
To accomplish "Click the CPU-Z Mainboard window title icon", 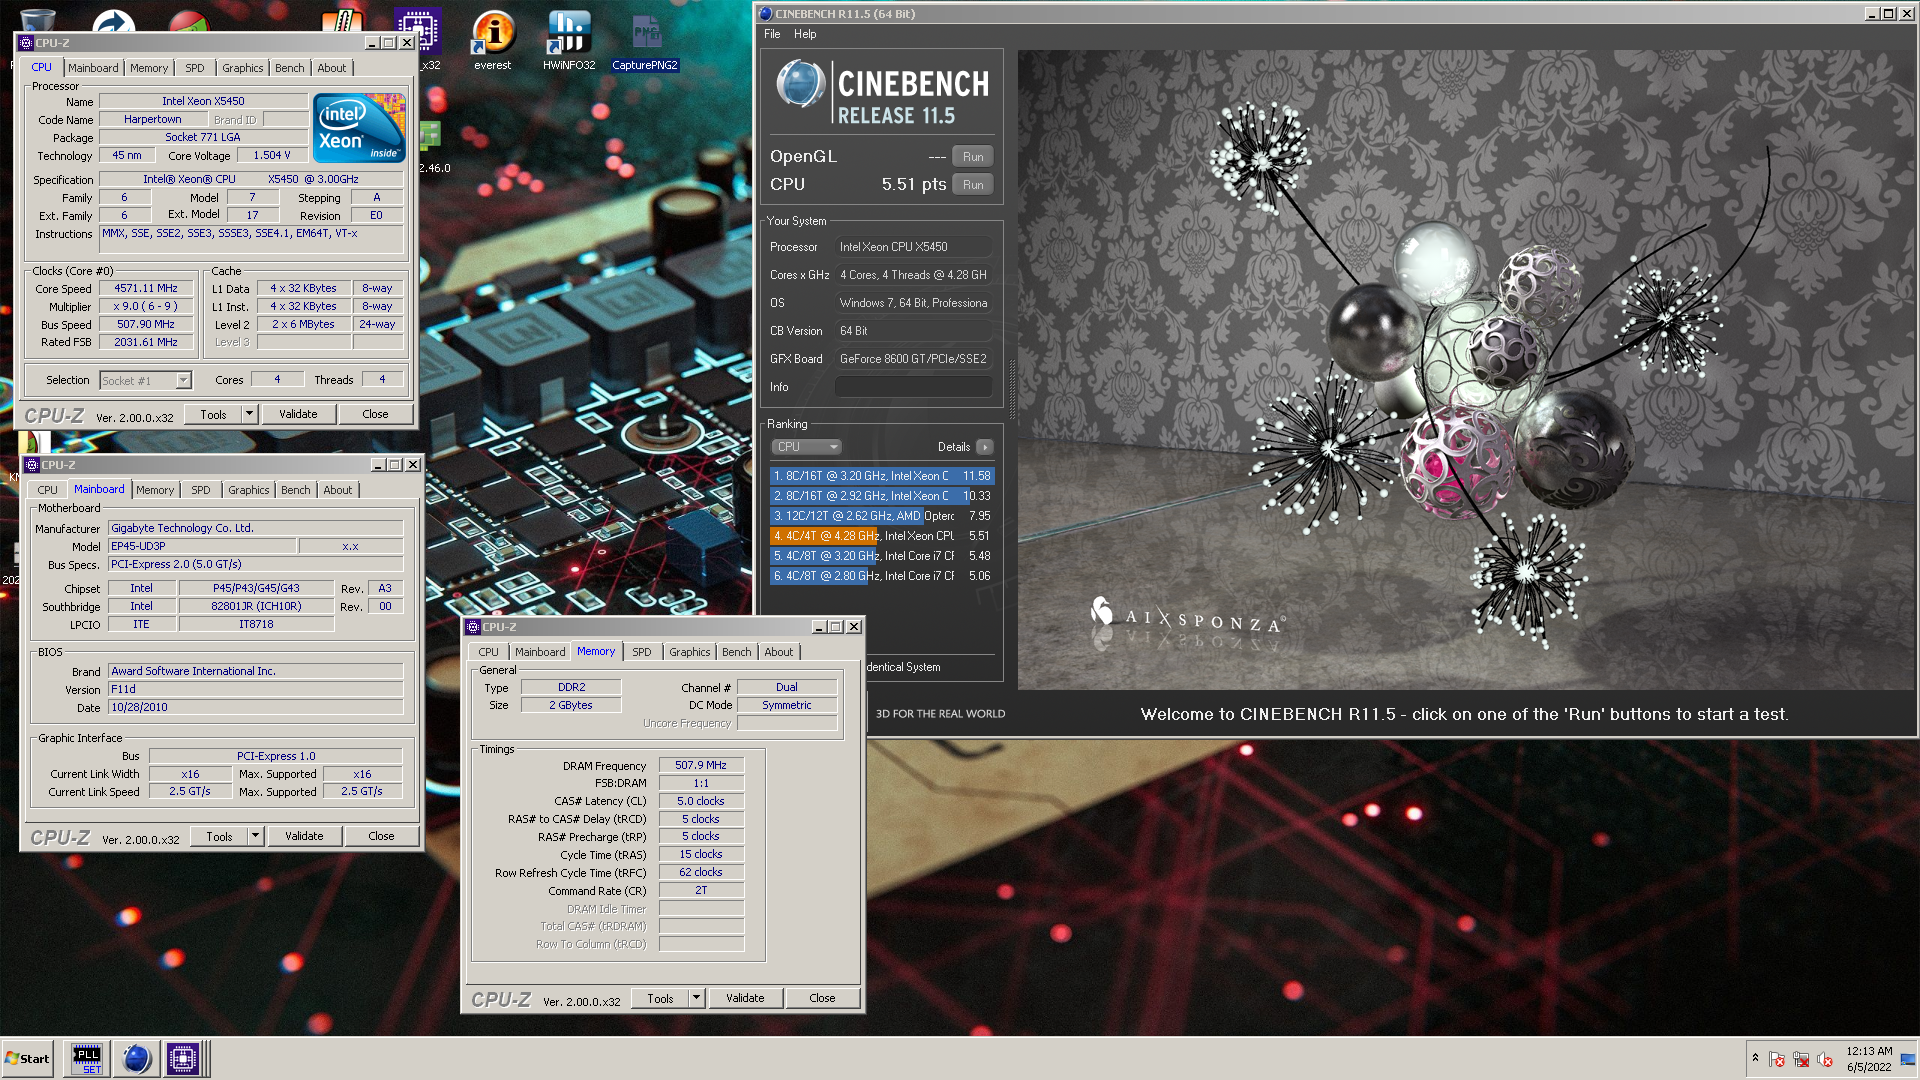I will [32, 465].
